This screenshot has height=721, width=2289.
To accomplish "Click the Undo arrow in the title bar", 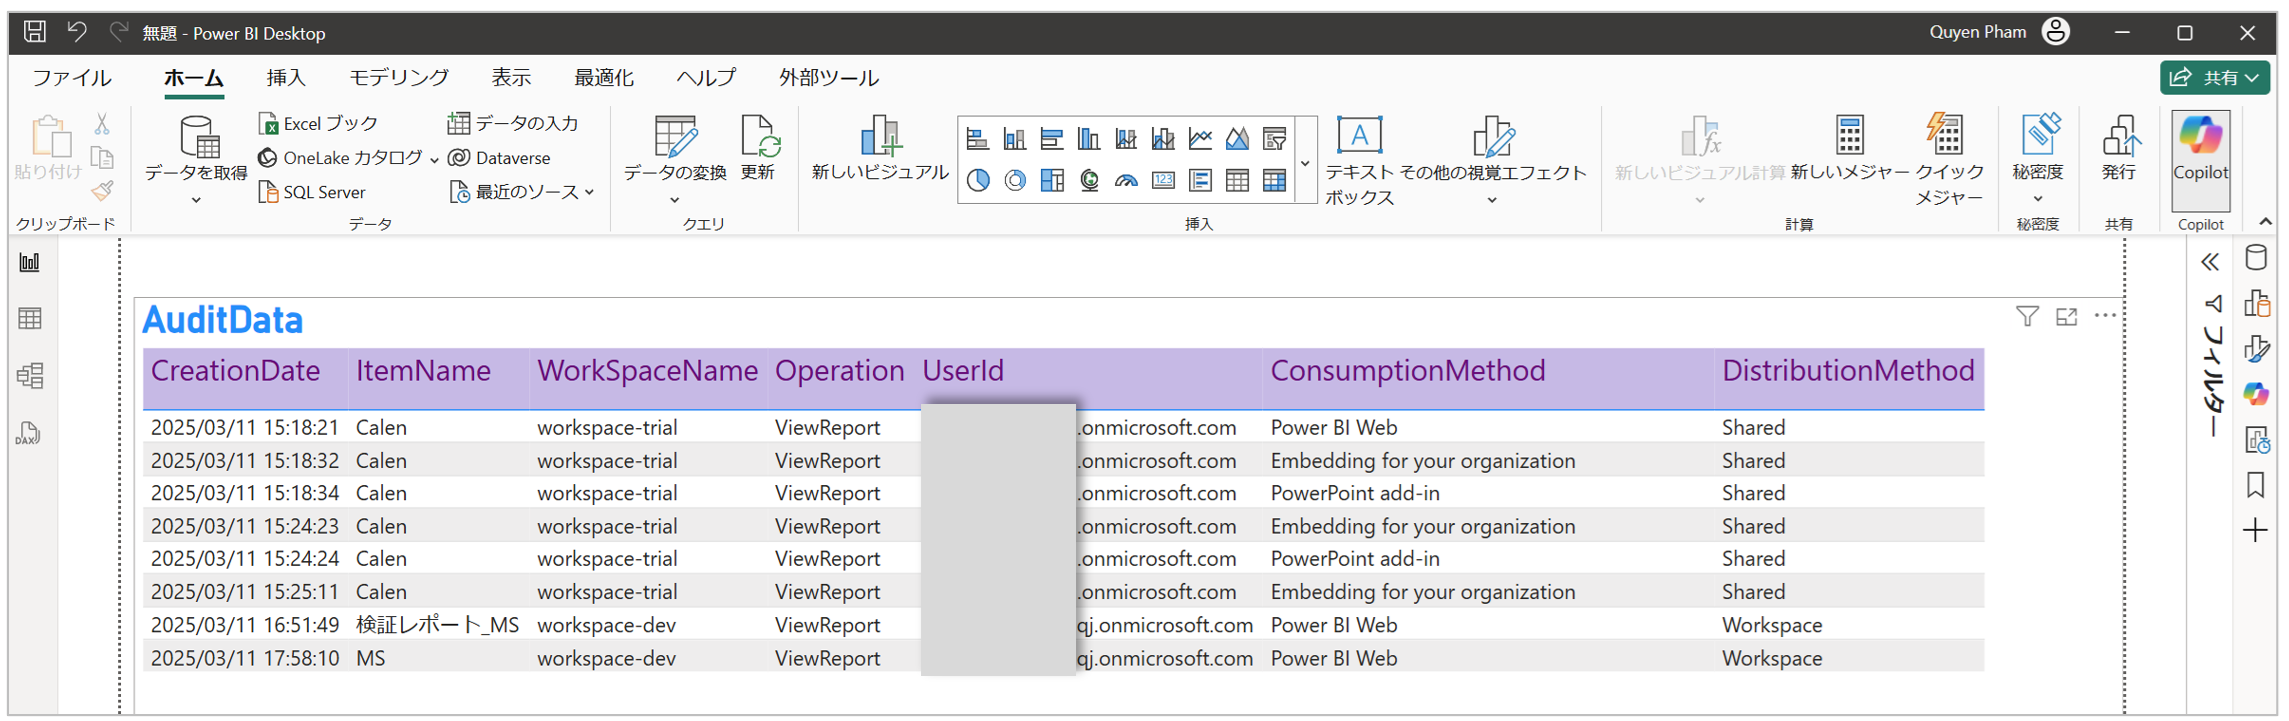I will click(x=77, y=32).
